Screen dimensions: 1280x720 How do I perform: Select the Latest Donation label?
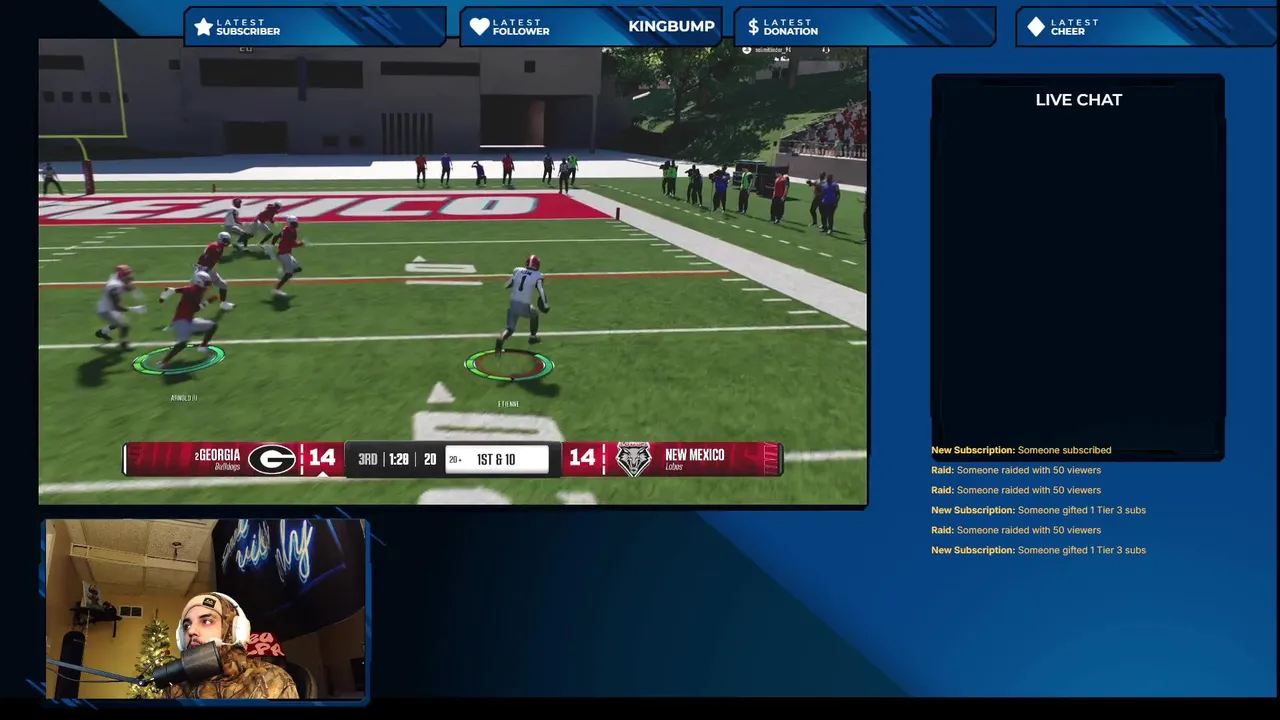coord(790,27)
